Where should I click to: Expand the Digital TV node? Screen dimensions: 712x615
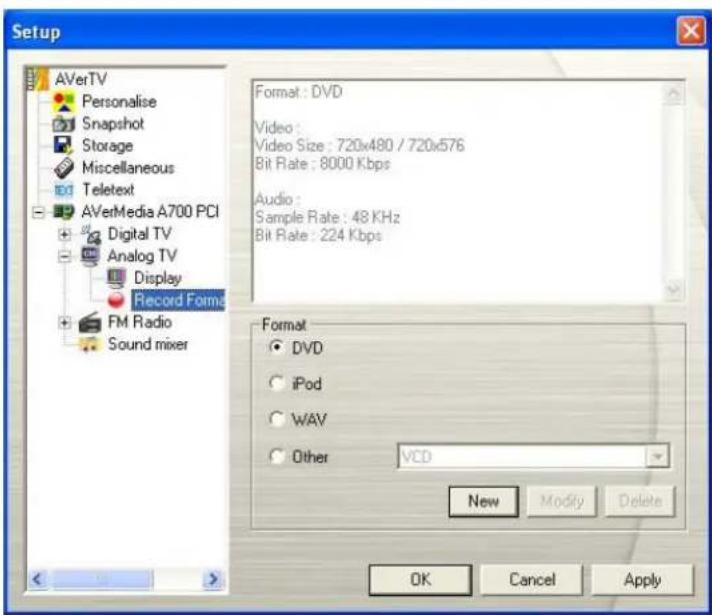click(65, 234)
